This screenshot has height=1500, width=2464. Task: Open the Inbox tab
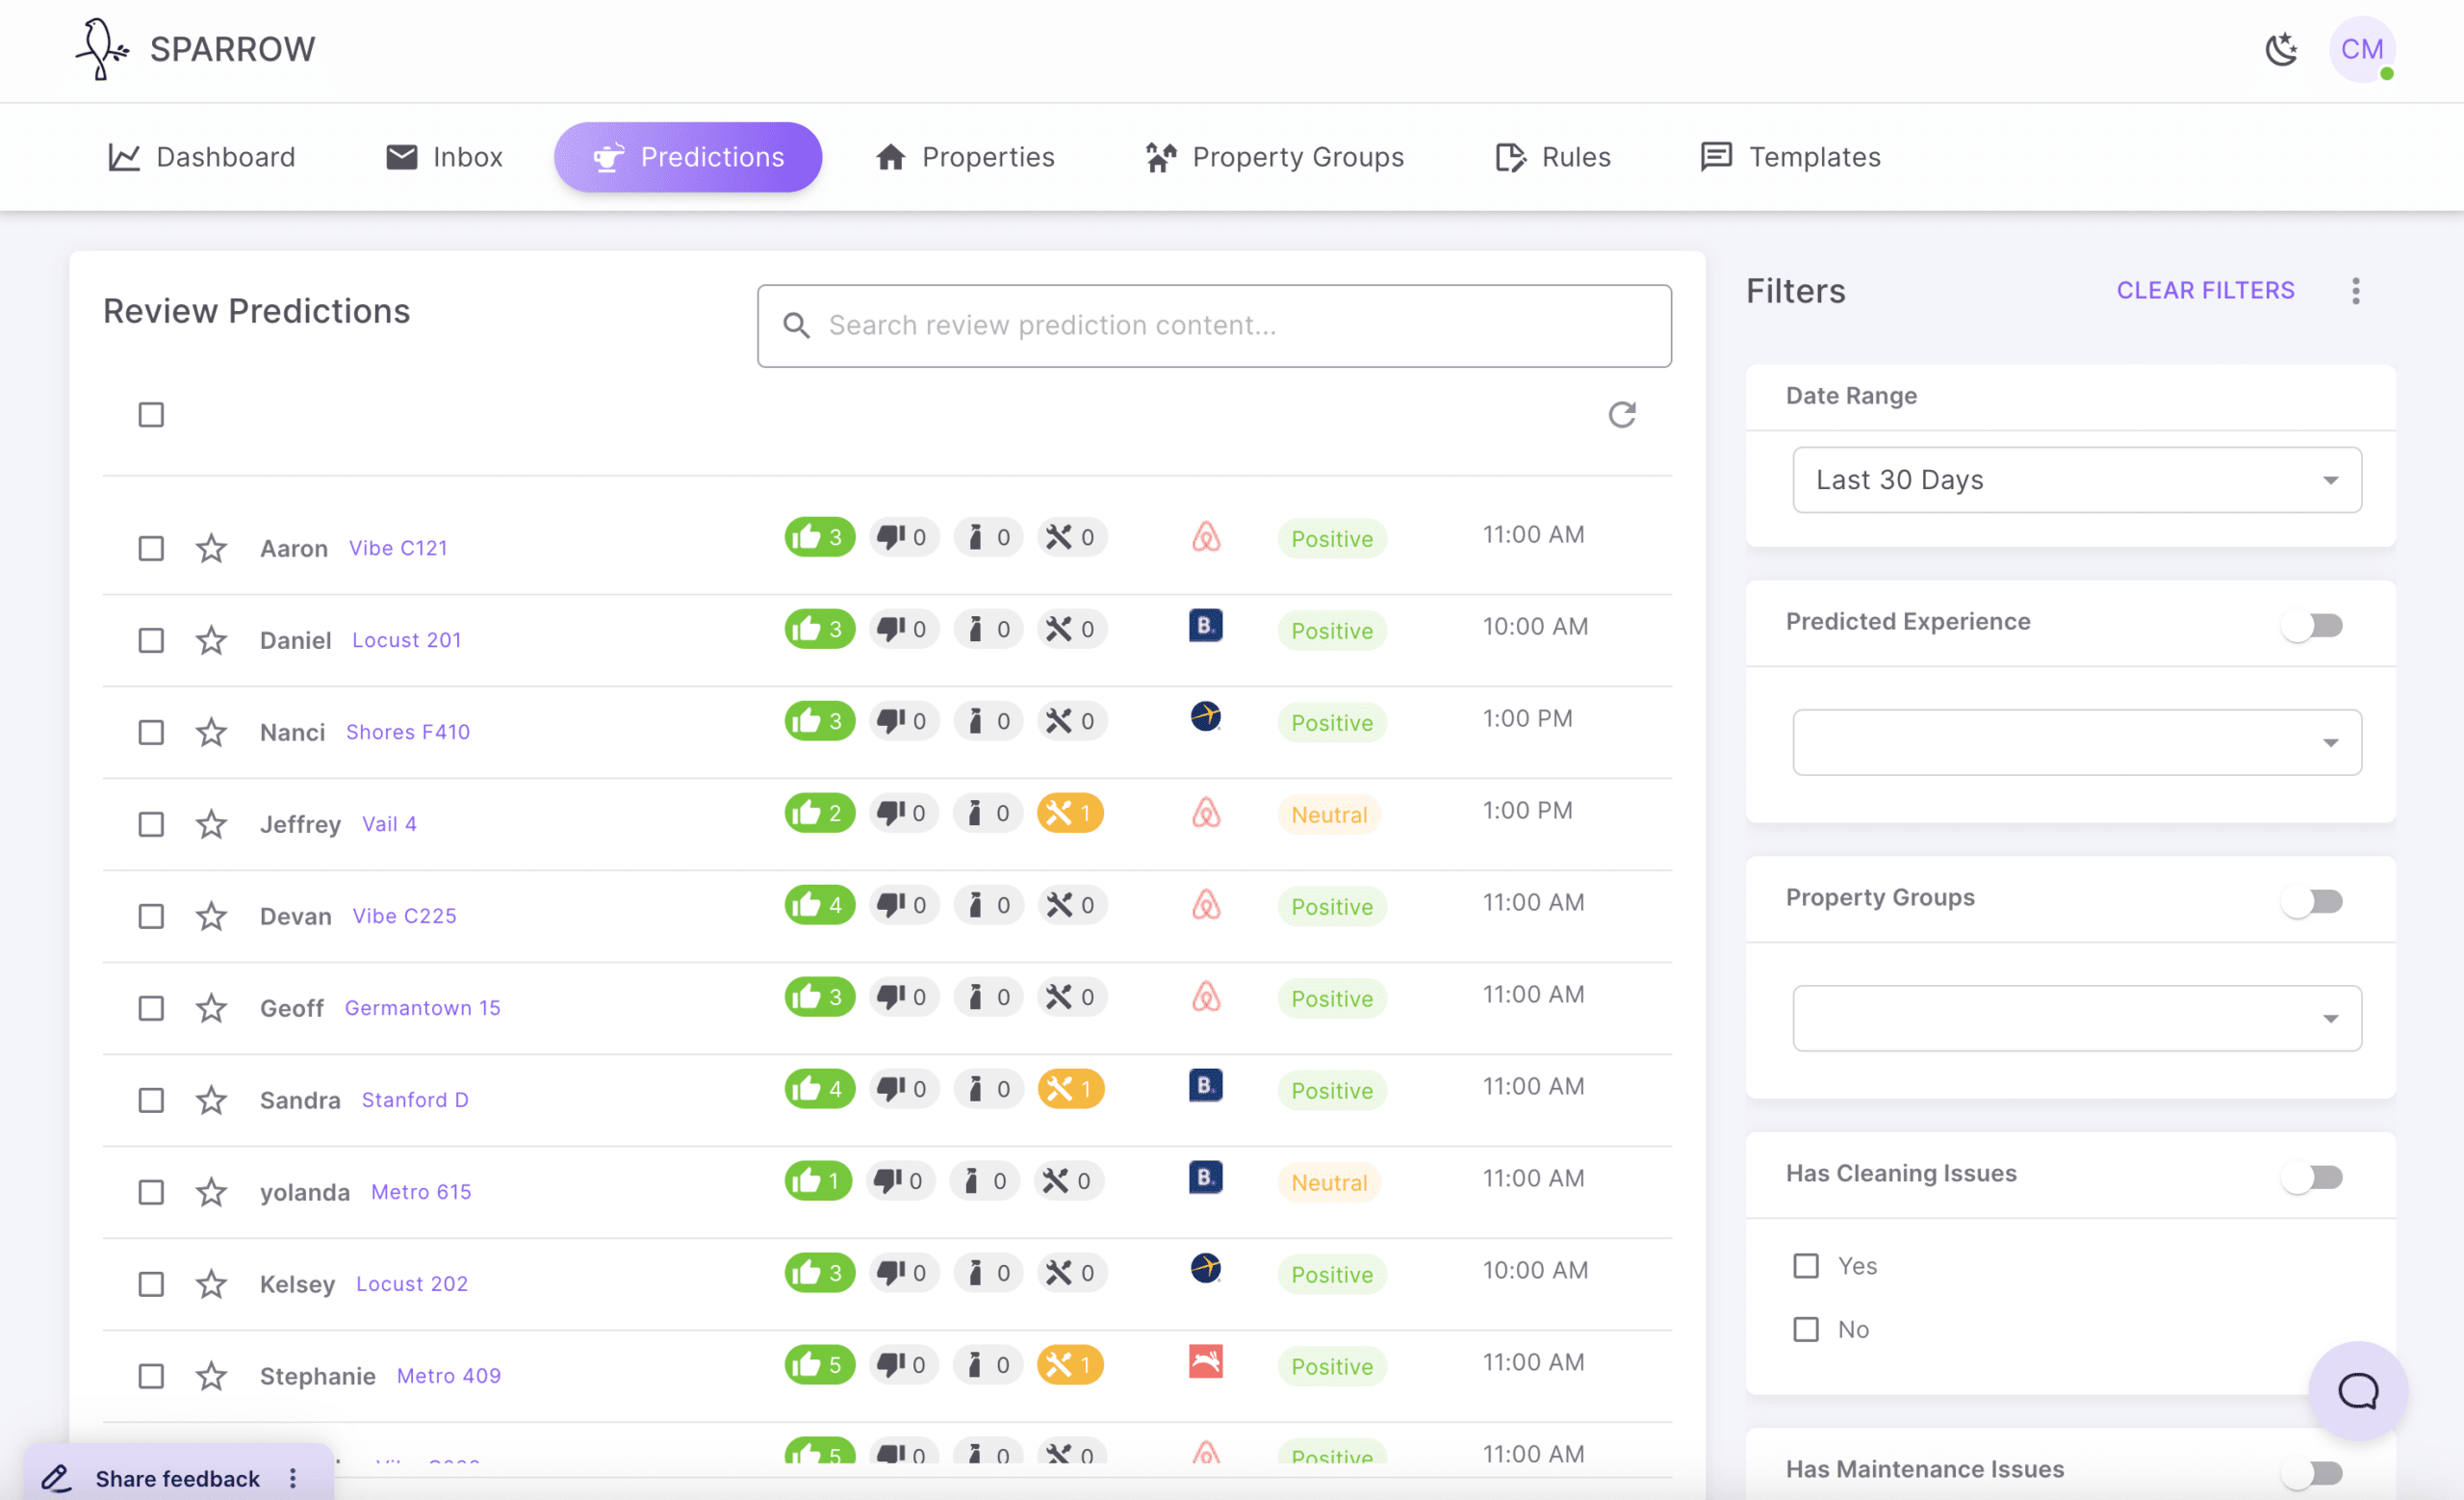click(x=444, y=157)
